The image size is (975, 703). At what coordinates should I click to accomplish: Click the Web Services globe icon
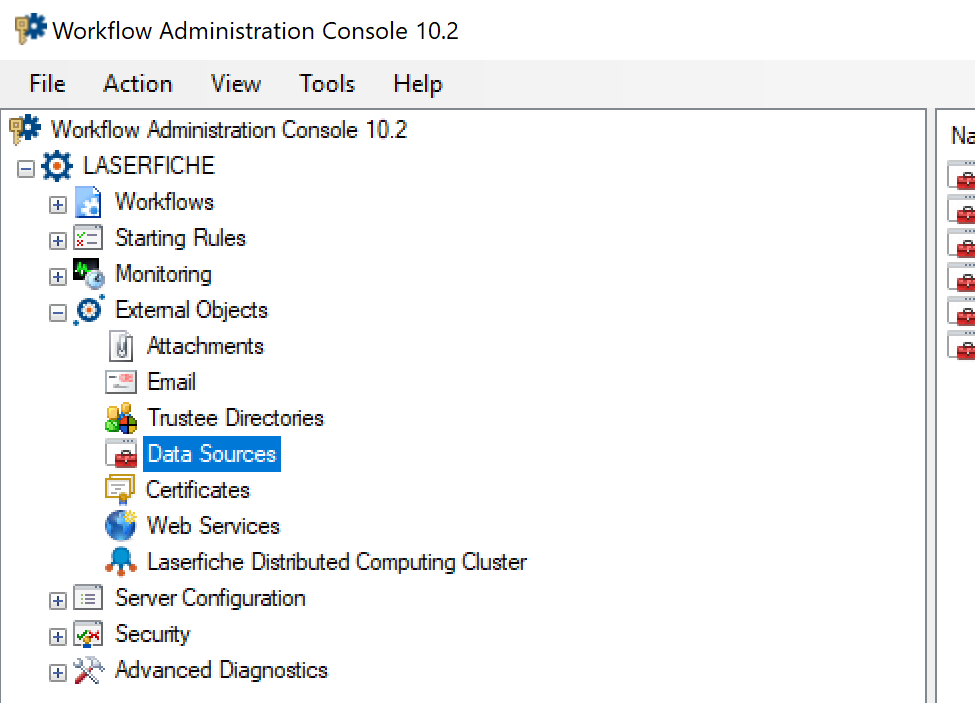121,526
